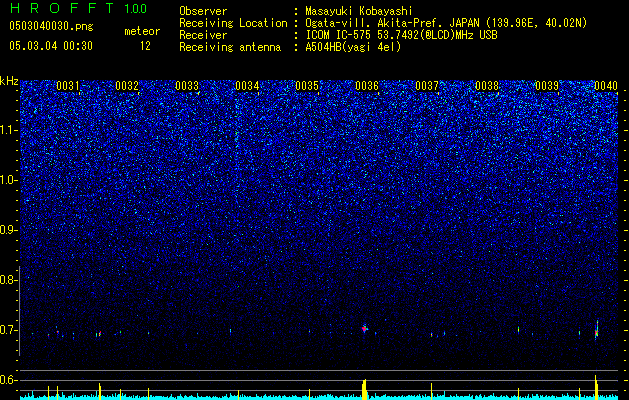Click time marker 0033
The image size is (629, 400).
point(187,86)
